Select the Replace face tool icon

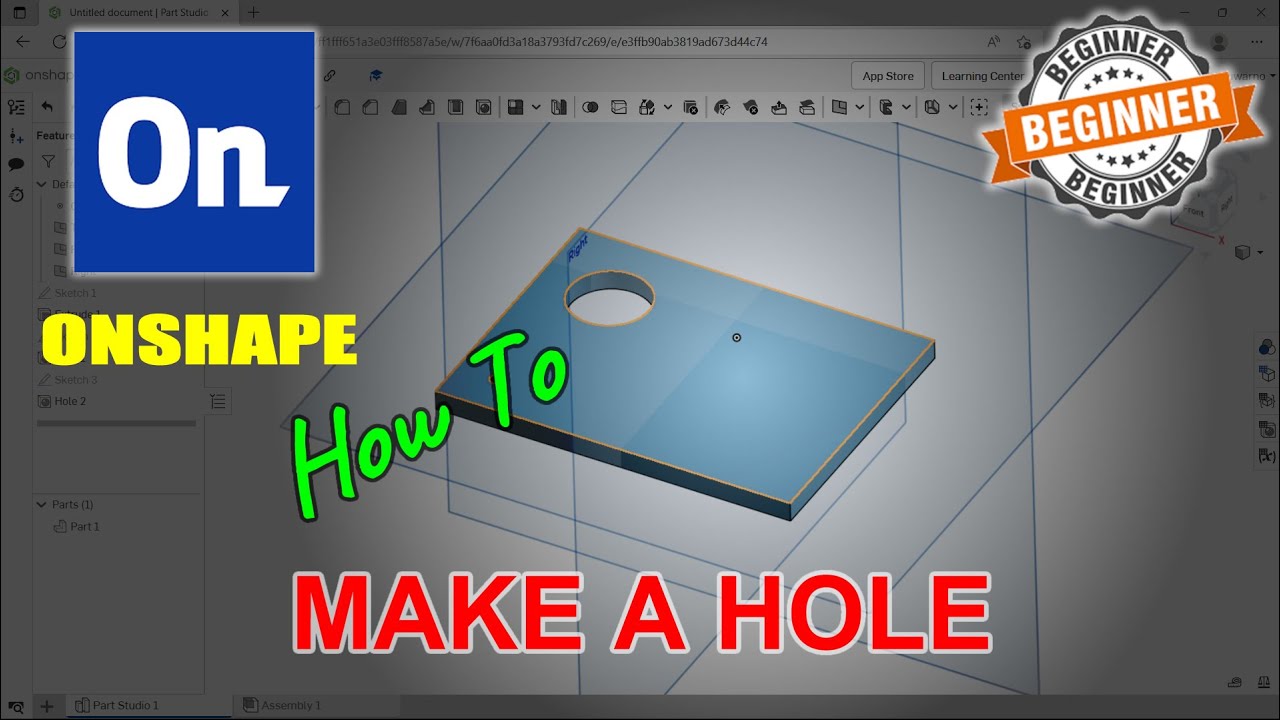pos(806,107)
